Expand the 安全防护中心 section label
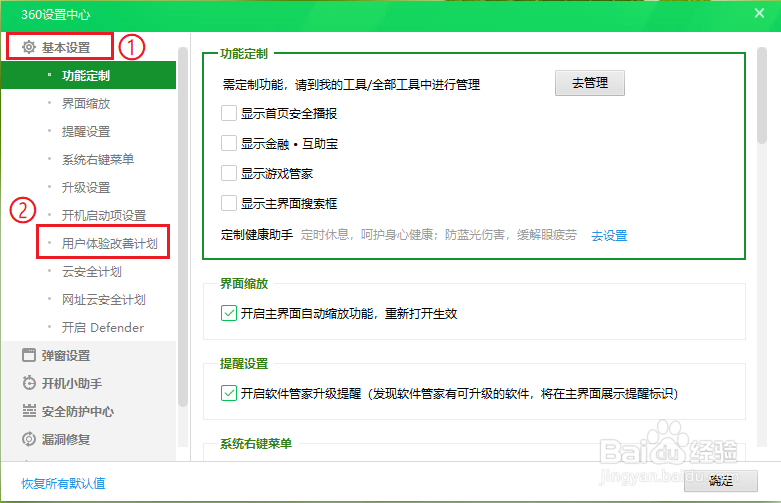The height and width of the screenshot is (503, 781). [x=78, y=411]
